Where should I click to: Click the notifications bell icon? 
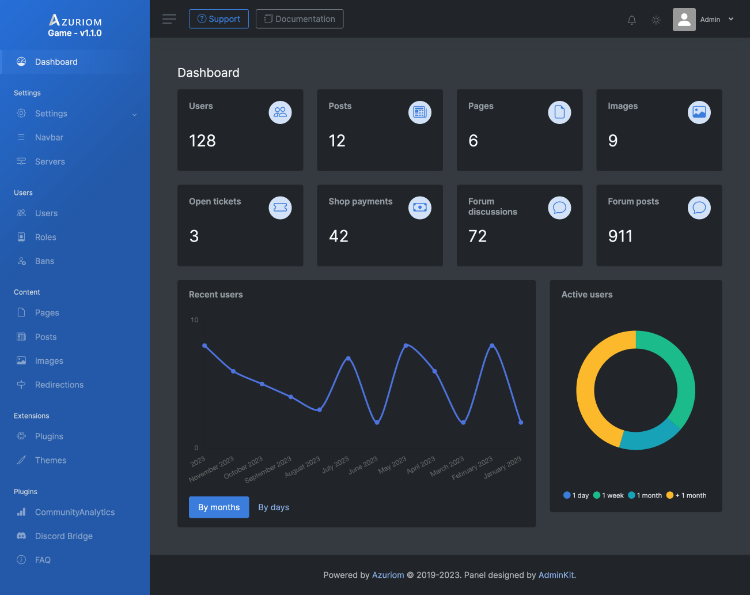pyautogui.click(x=631, y=20)
